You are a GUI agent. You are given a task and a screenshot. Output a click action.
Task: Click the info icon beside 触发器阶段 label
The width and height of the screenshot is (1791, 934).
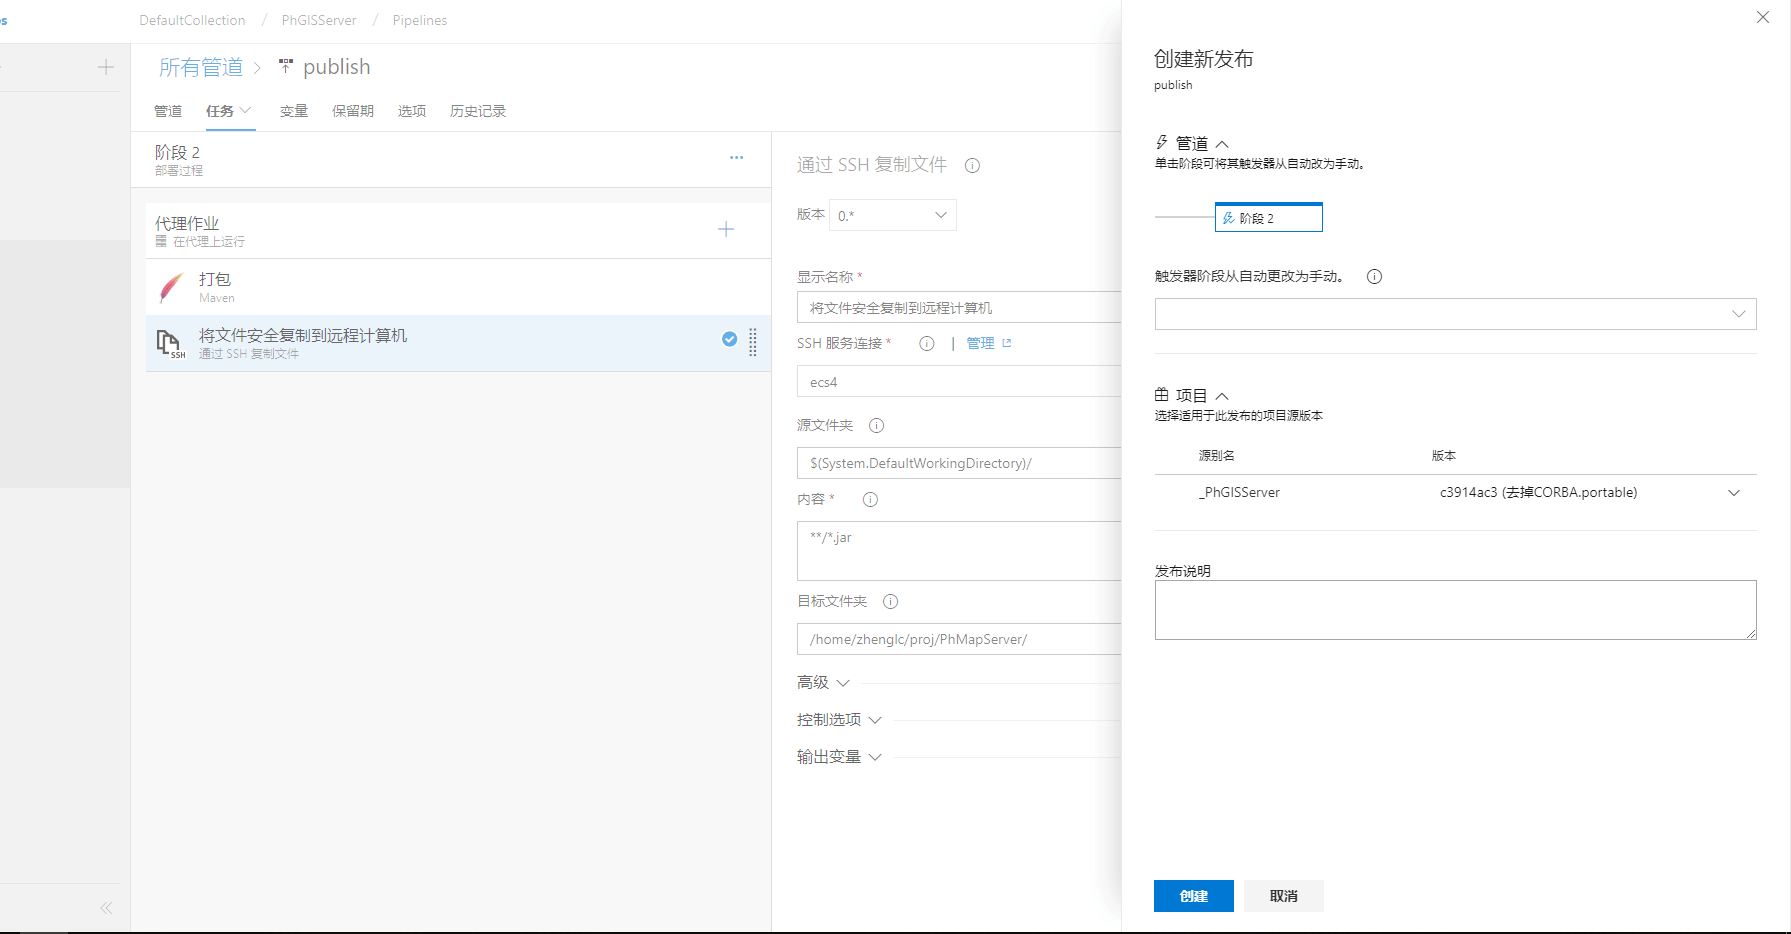click(1374, 277)
